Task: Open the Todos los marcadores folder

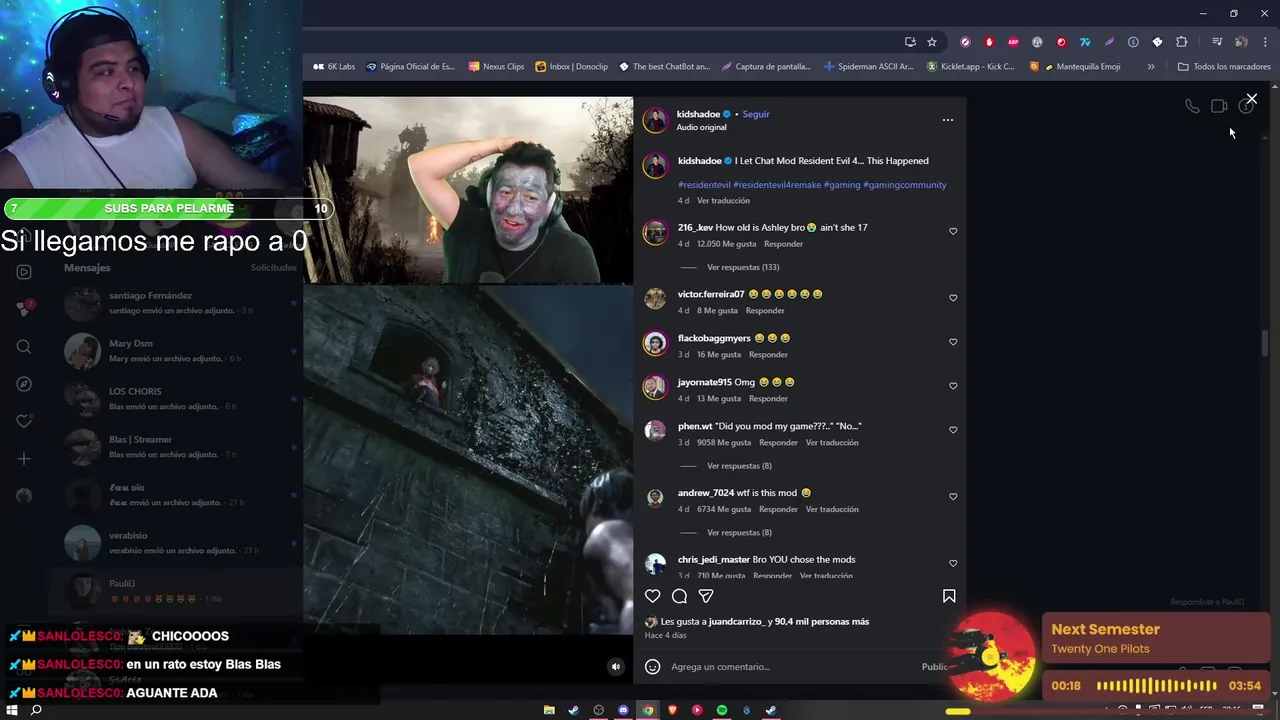Action: pyautogui.click(x=1224, y=67)
